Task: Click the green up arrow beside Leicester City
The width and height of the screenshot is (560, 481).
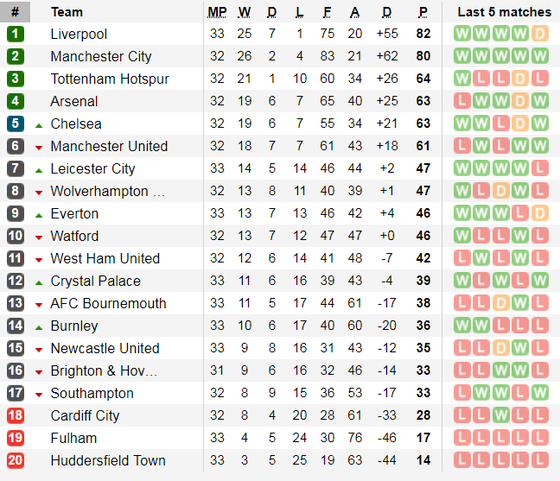Action: coord(39,171)
